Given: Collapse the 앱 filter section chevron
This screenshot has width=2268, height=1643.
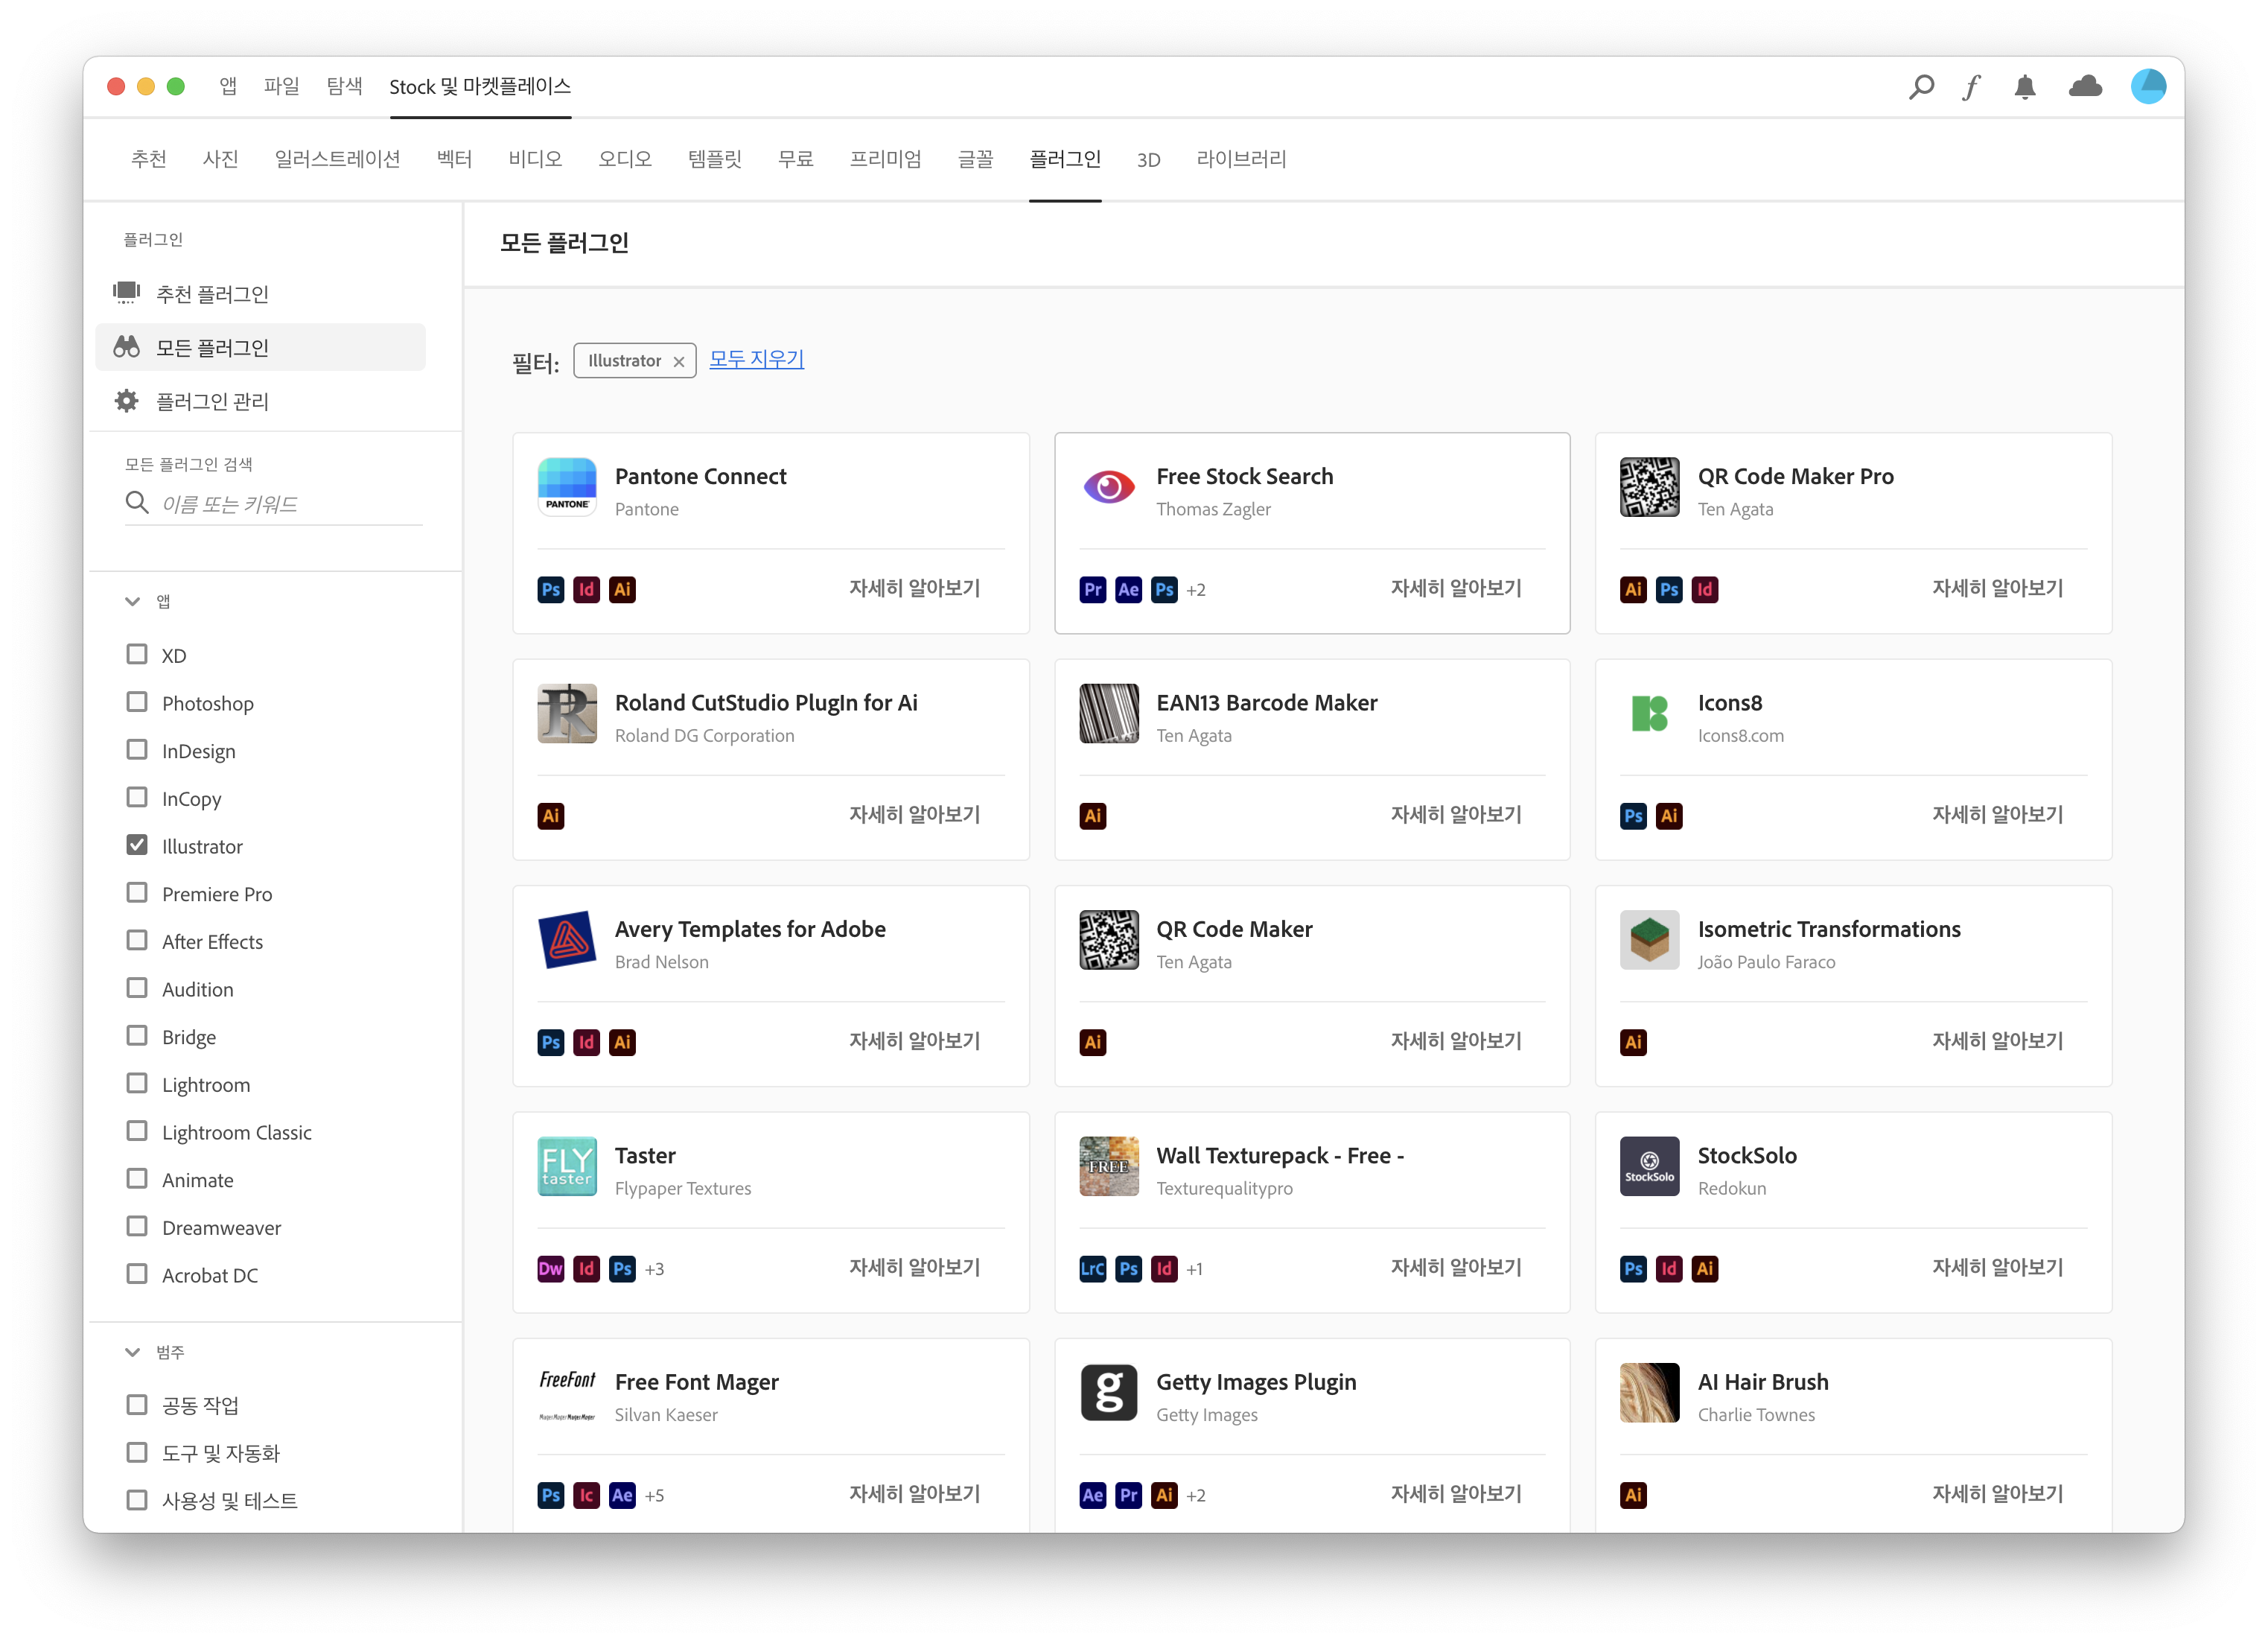Looking at the screenshot, I should (x=132, y=601).
